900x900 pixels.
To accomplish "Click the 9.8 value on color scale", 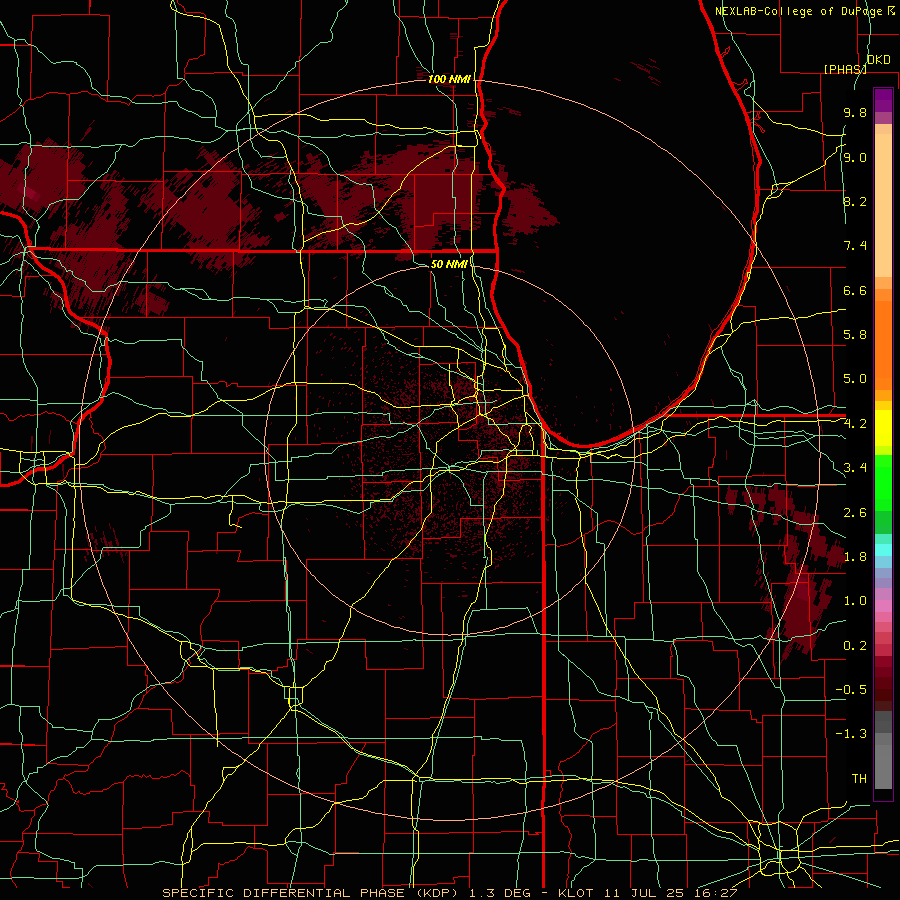I will [855, 112].
